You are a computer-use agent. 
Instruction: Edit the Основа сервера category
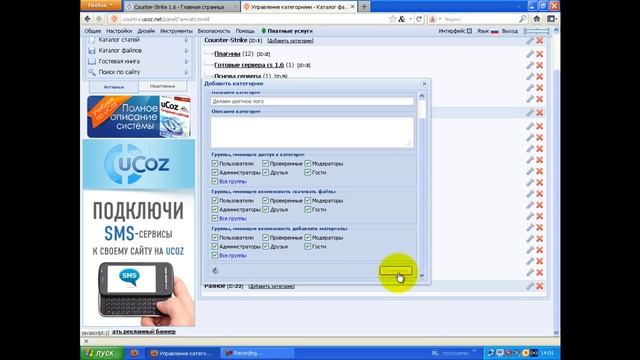coord(530,76)
